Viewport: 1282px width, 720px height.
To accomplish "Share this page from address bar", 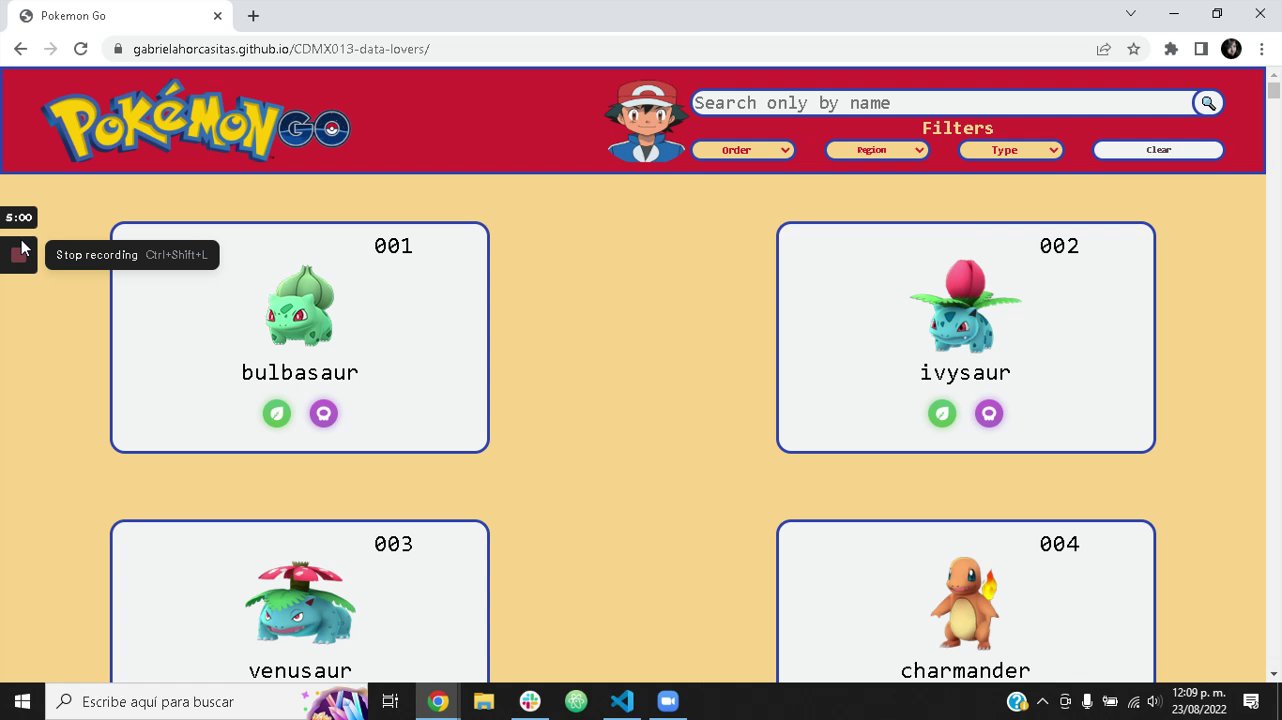I will 1103,49.
